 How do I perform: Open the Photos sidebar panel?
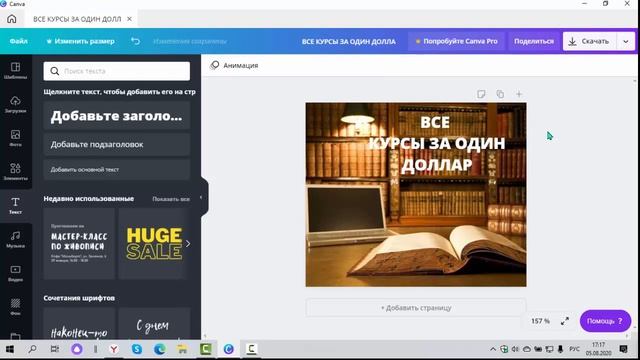point(16,138)
